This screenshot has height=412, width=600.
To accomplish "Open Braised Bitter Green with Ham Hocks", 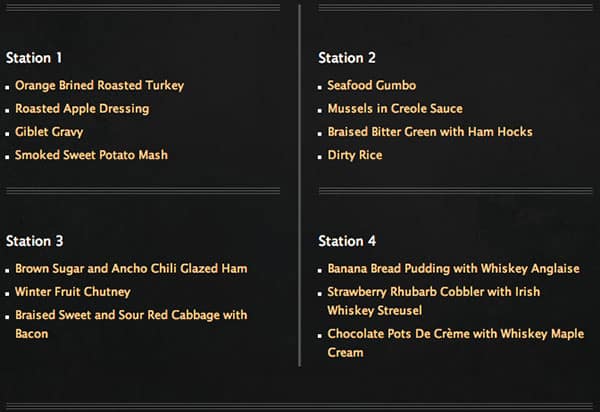I will tap(430, 132).
